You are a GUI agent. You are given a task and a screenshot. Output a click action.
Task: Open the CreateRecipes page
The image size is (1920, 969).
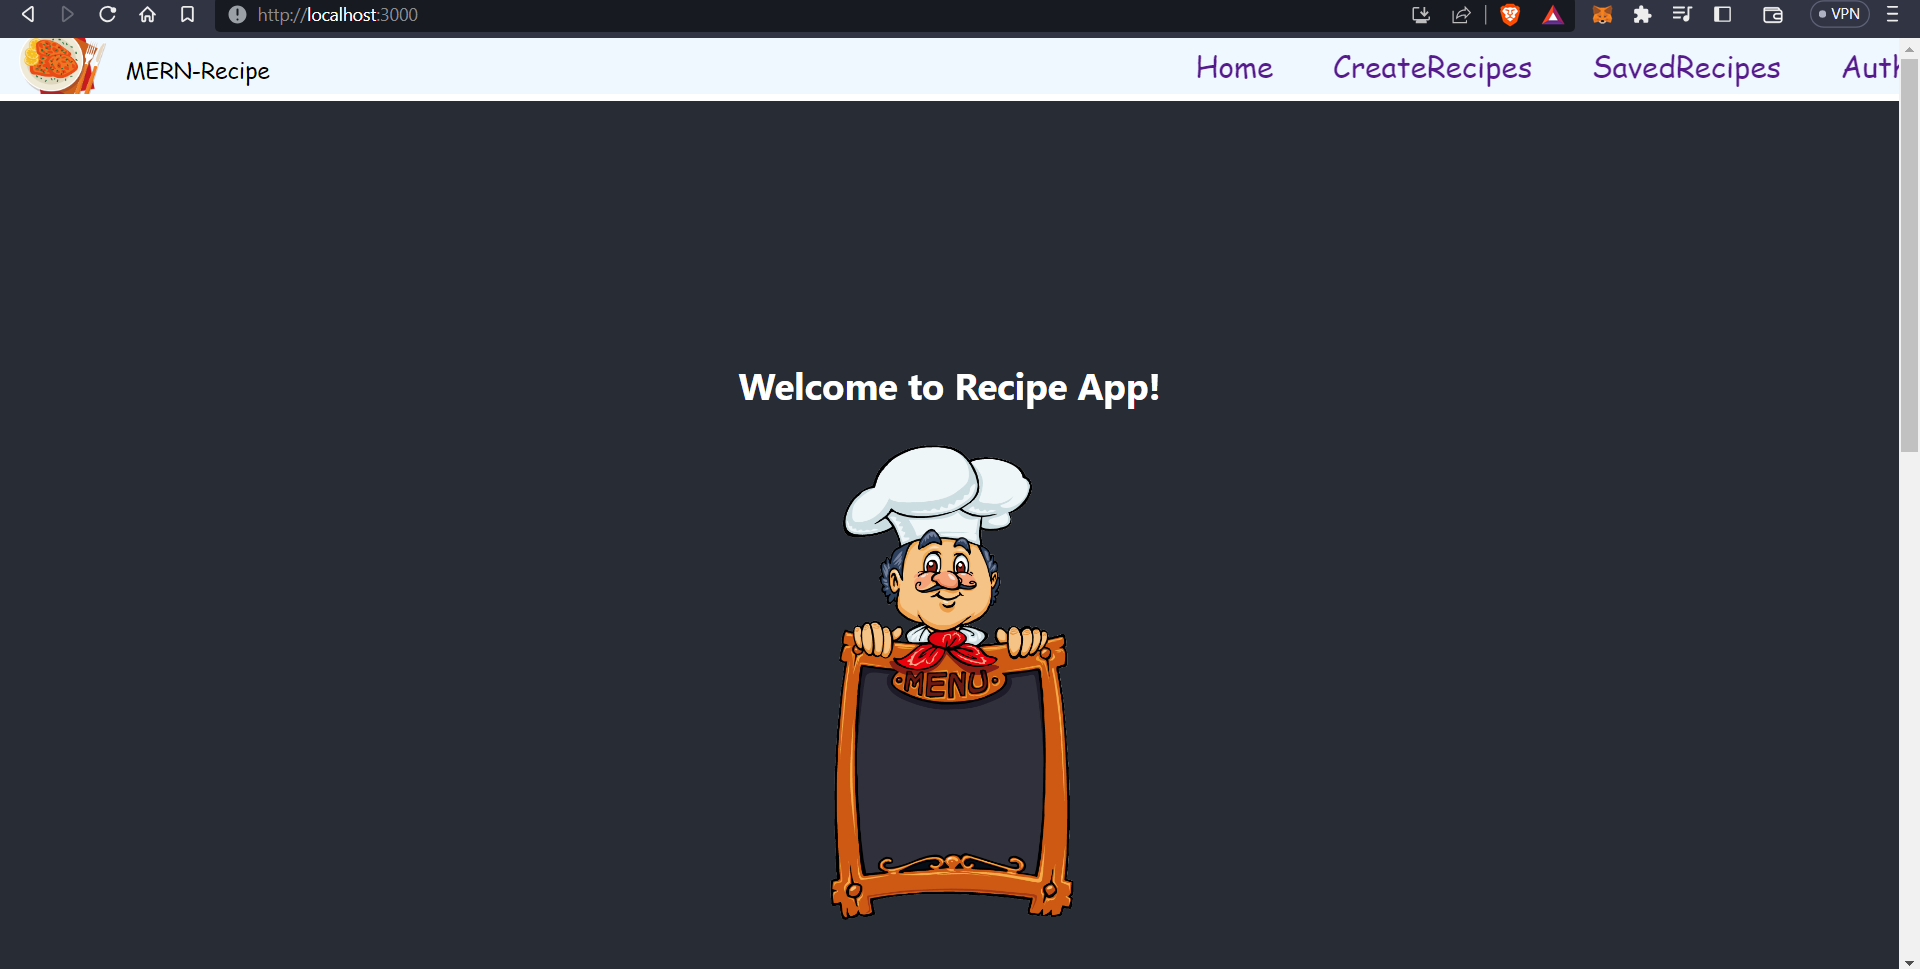coord(1432,68)
